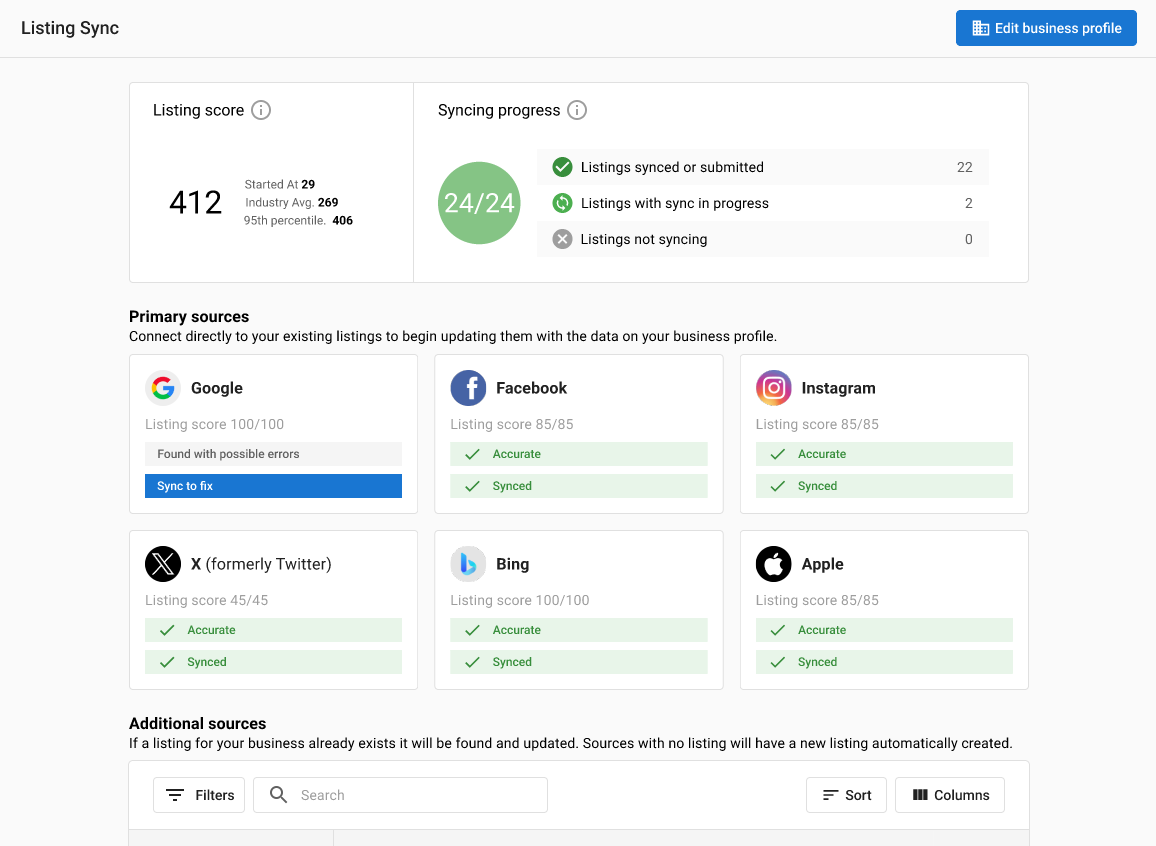This screenshot has height=846, width=1156.
Task: Click the sync-in-progress status icon
Action: (562, 203)
